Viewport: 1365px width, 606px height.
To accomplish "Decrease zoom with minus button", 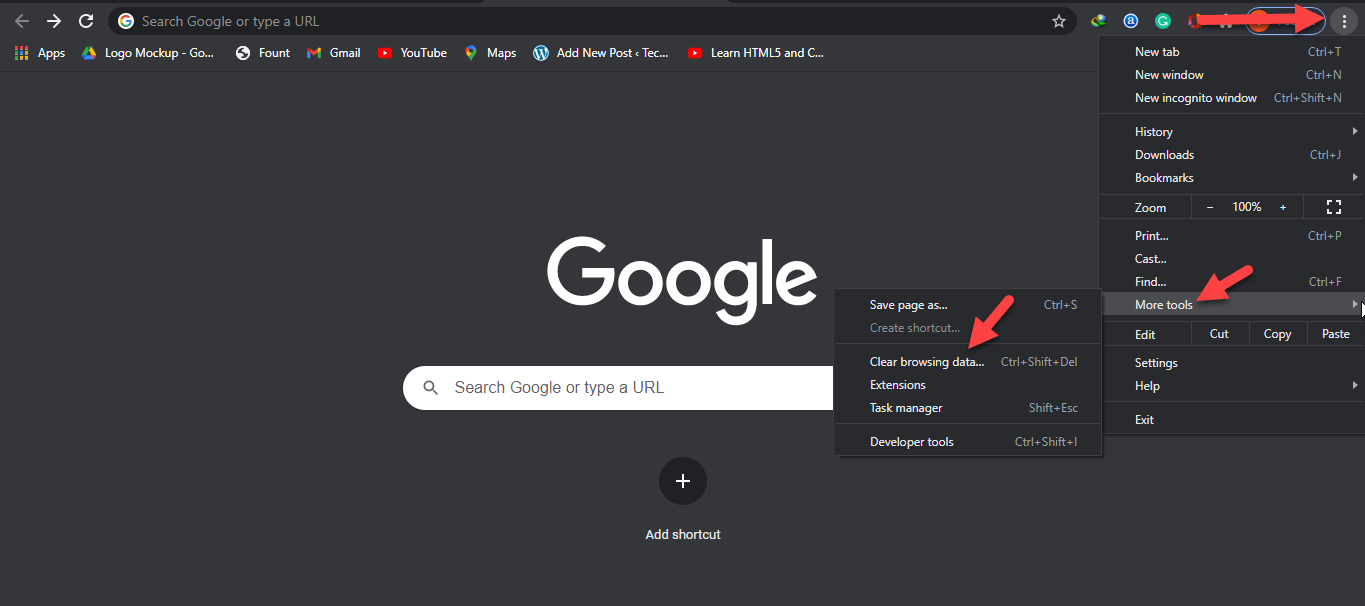I will (1210, 207).
